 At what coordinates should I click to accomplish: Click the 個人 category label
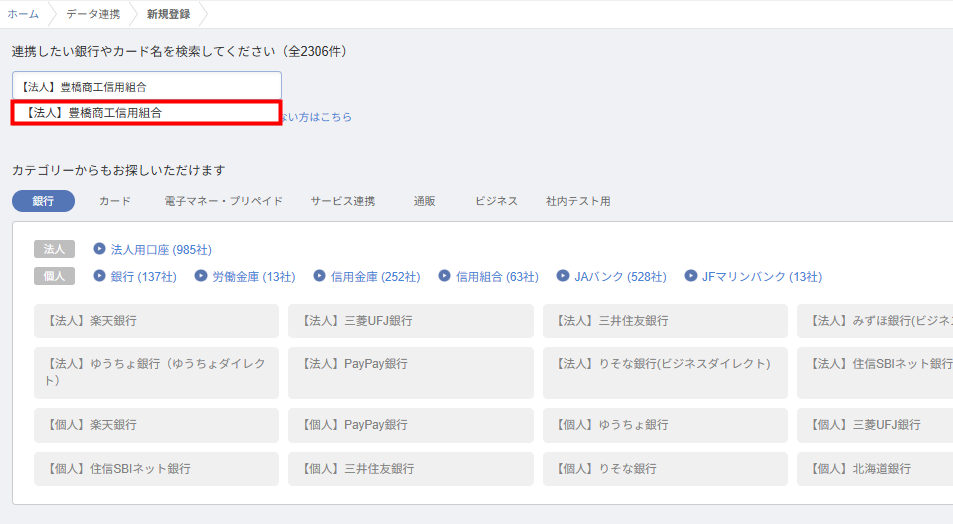coord(54,276)
